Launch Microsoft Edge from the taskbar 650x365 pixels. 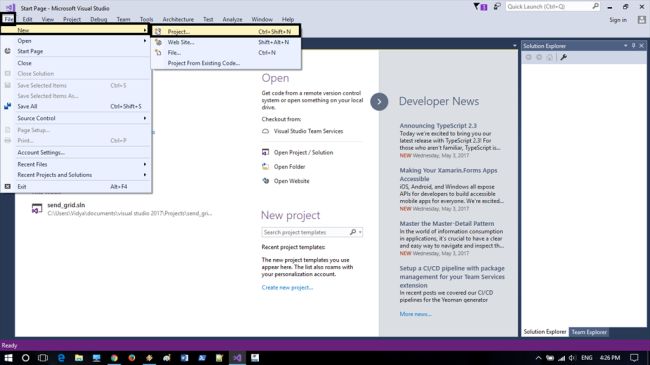pyautogui.click(x=61, y=358)
